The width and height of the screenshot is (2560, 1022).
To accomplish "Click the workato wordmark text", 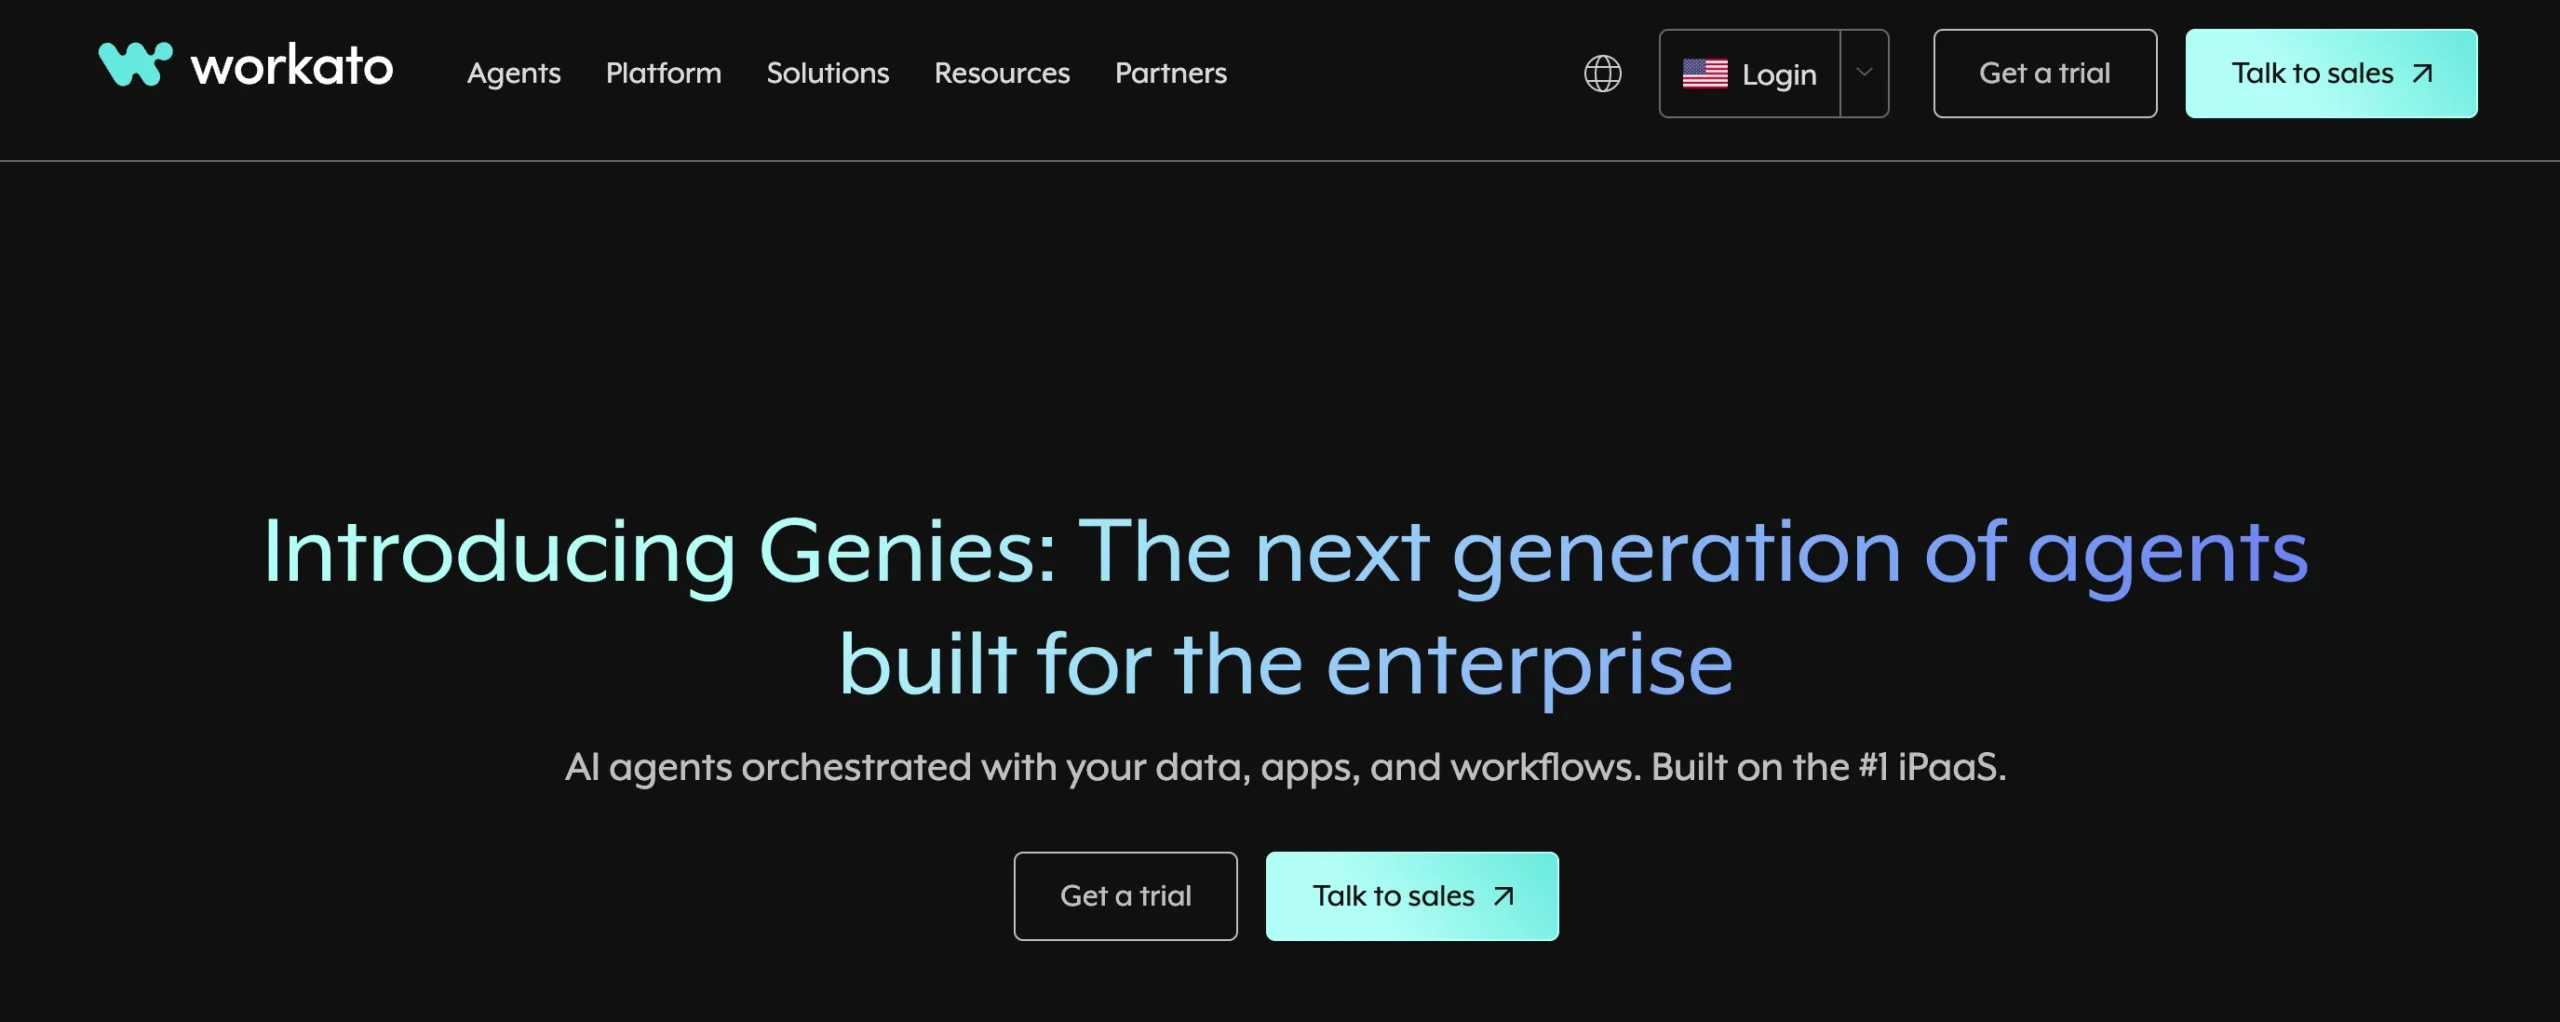I will click(x=292, y=66).
